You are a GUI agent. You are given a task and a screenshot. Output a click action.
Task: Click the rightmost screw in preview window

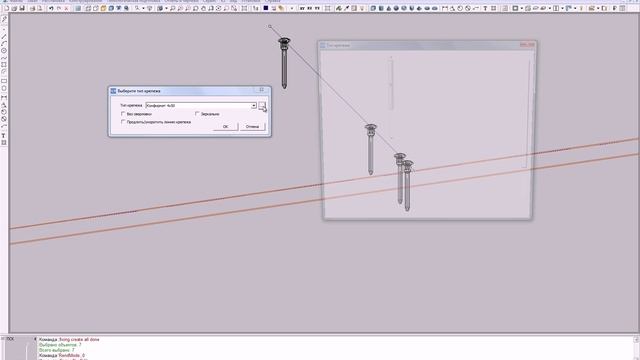tap(407, 186)
